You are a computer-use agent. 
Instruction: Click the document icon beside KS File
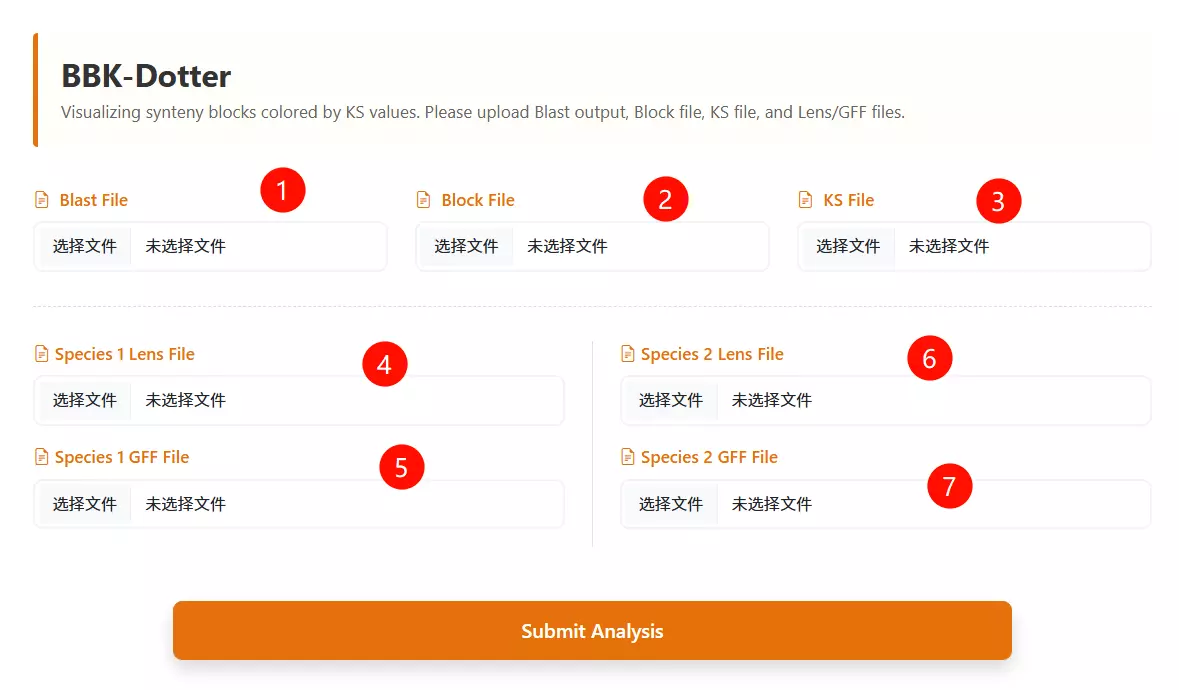pyautogui.click(x=806, y=200)
